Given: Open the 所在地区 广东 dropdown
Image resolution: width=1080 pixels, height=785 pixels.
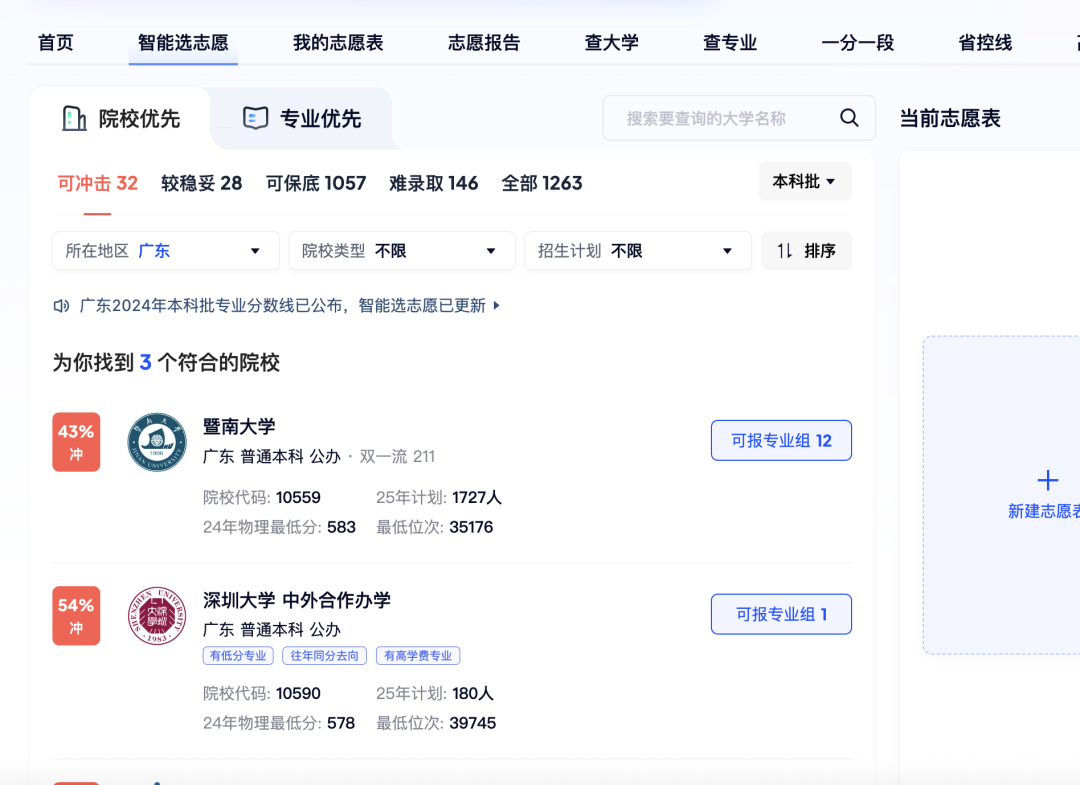Looking at the screenshot, I should coord(166,251).
